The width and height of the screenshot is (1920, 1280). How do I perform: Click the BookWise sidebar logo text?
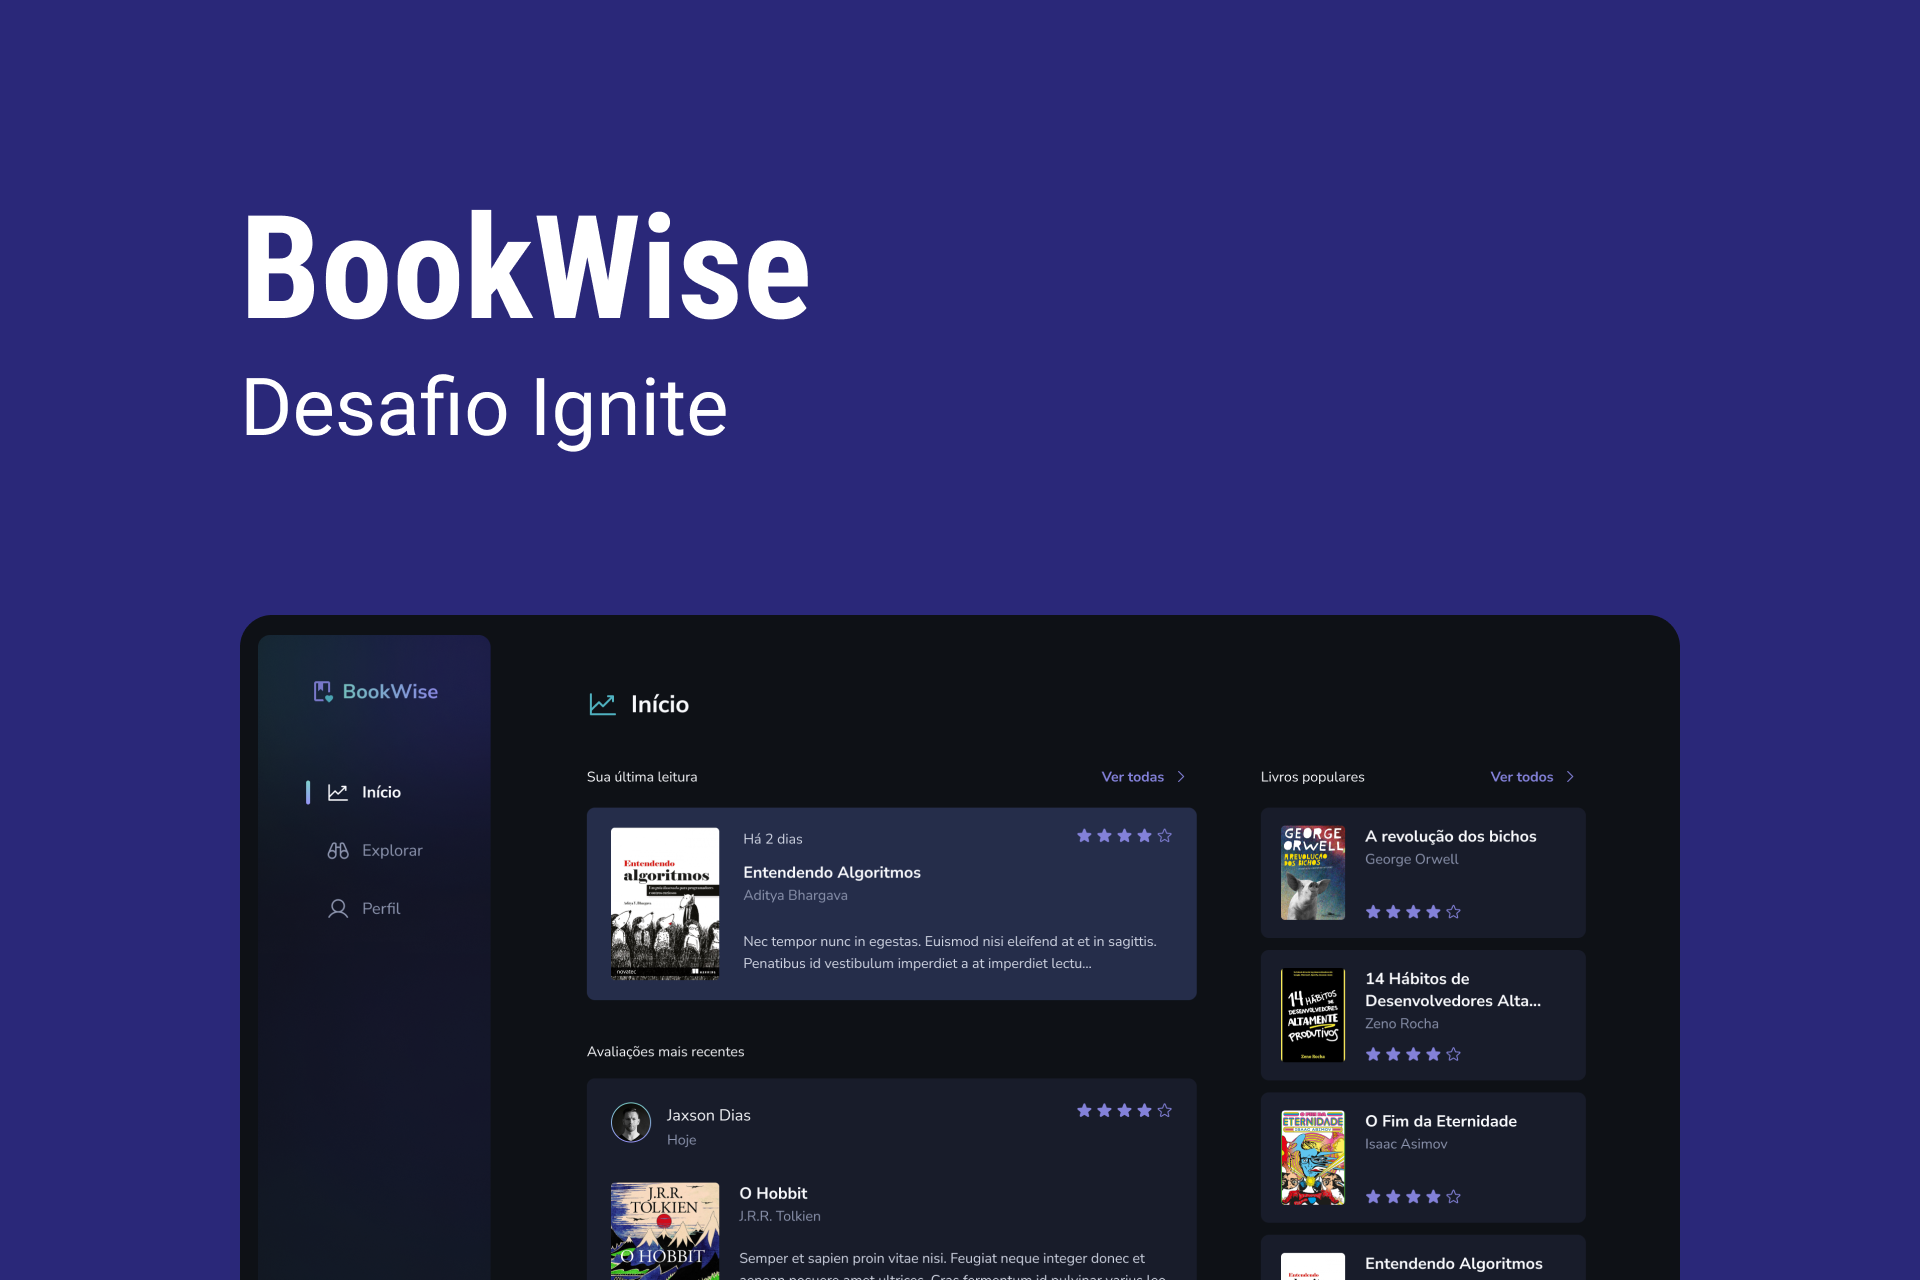click(390, 692)
